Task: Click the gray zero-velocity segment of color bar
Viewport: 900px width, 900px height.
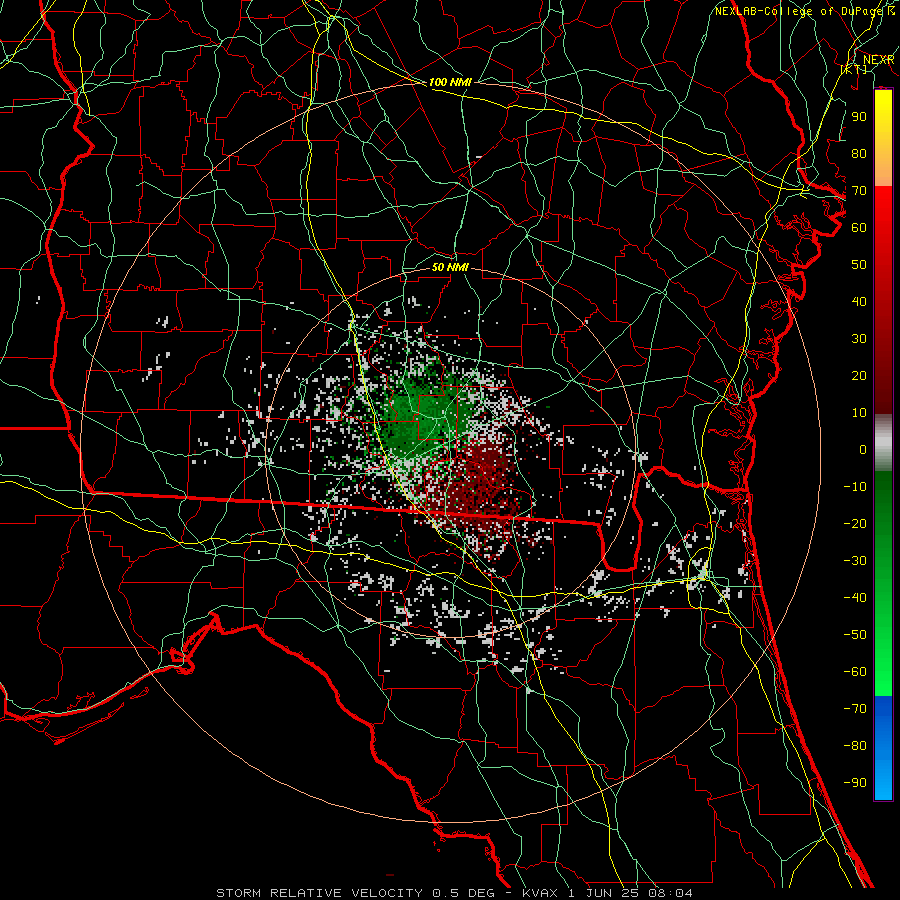Action: coord(883,443)
